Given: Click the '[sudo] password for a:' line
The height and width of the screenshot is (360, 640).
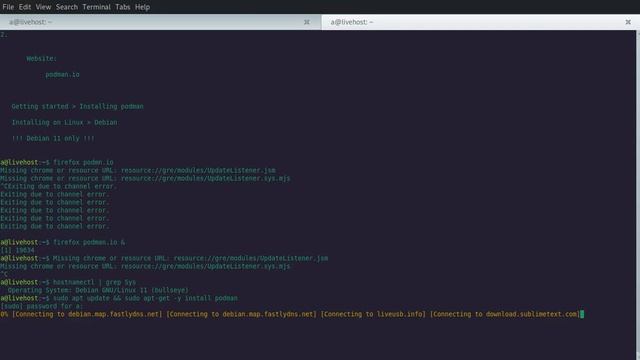Looking at the screenshot, I should [42, 306].
